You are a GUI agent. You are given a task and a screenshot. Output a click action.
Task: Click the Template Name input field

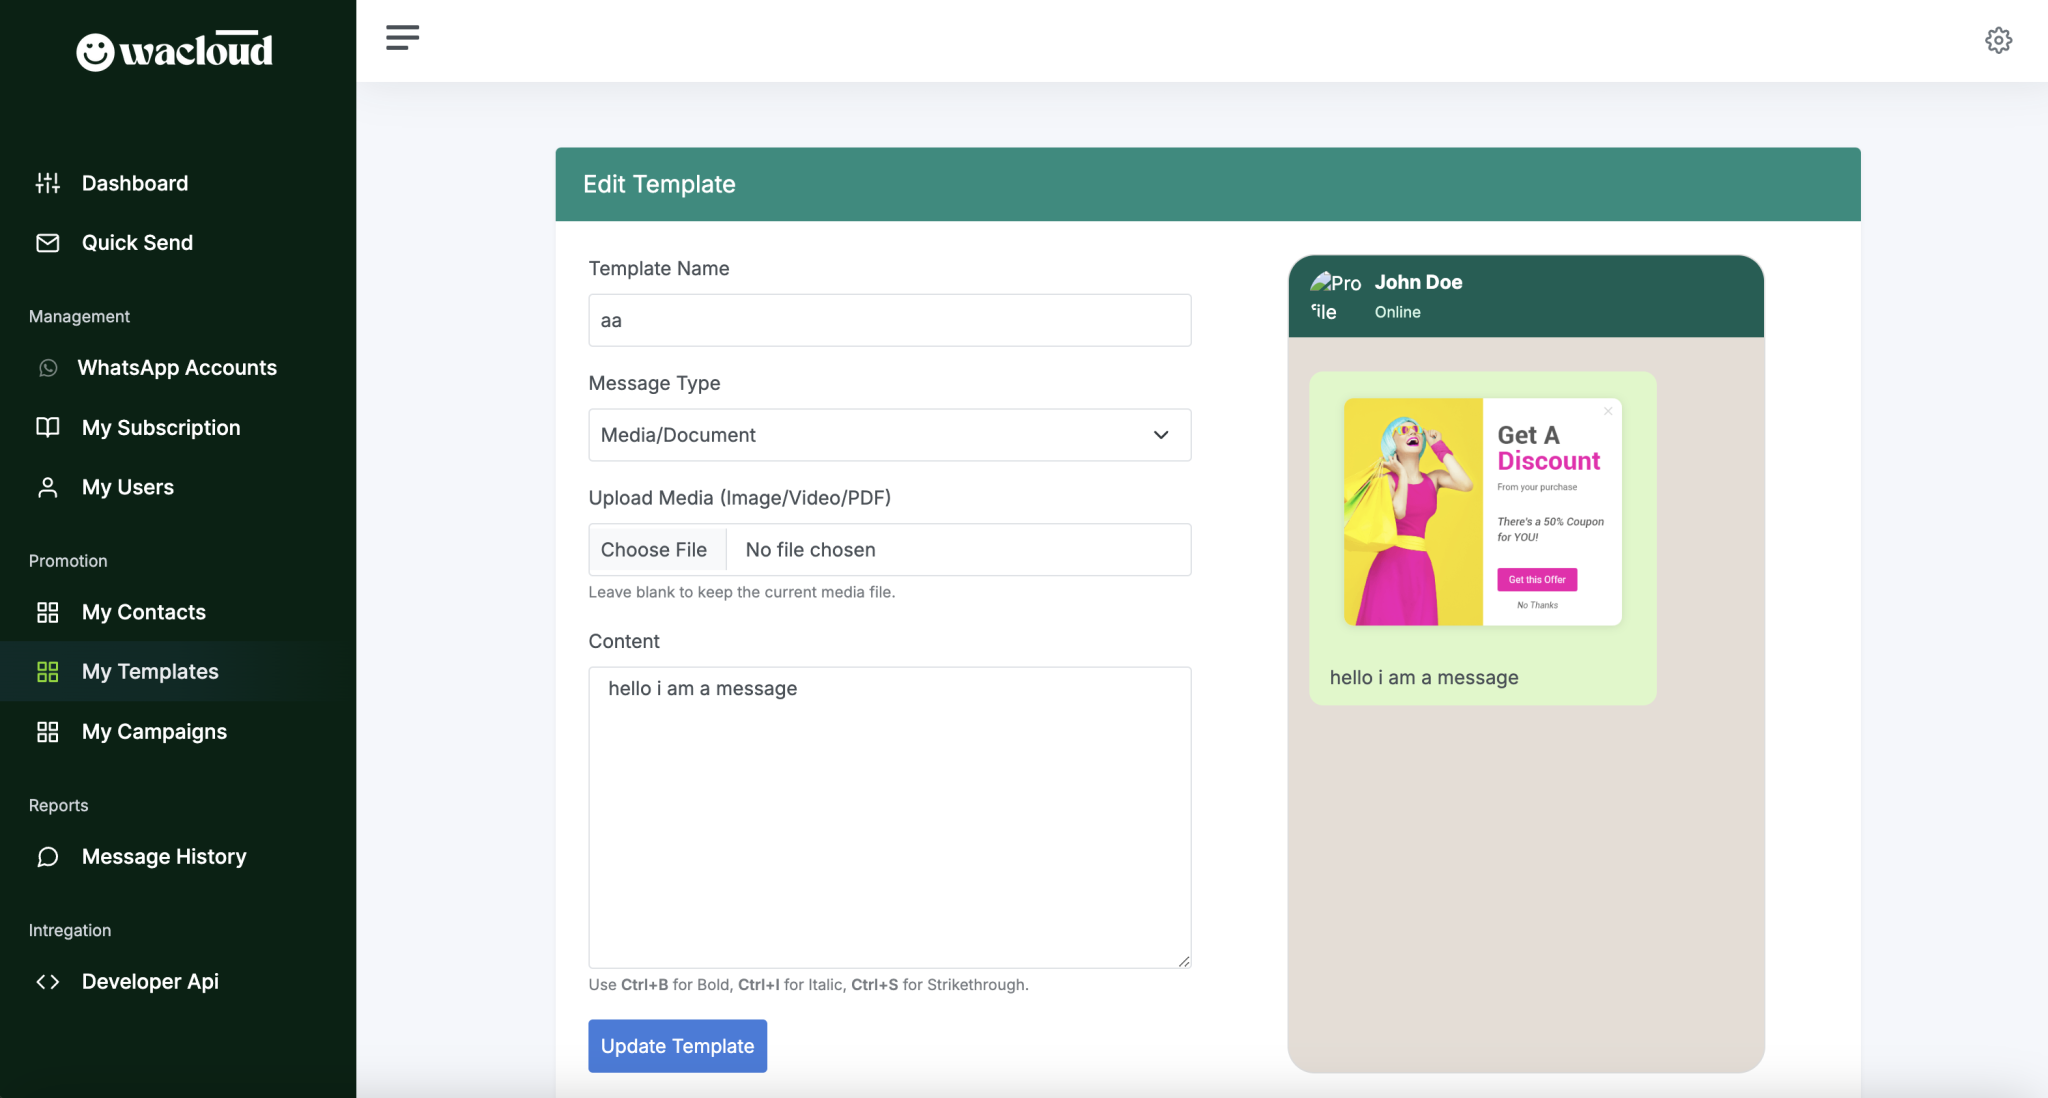pos(889,320)
